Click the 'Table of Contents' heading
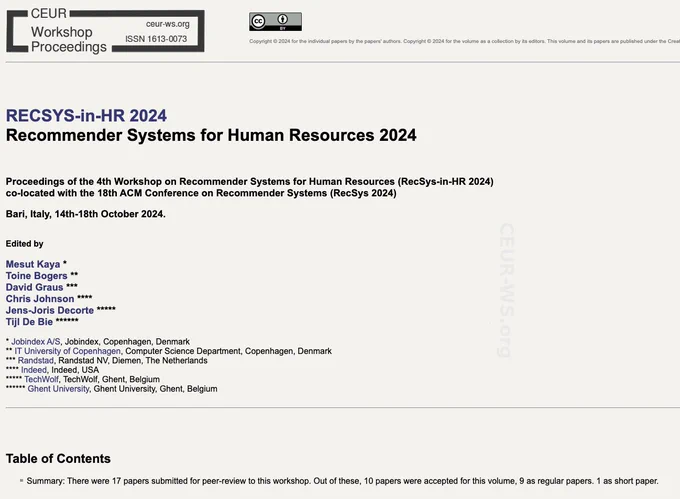Image resolution: width=680 pixels, height=499 pixels. 58,459
